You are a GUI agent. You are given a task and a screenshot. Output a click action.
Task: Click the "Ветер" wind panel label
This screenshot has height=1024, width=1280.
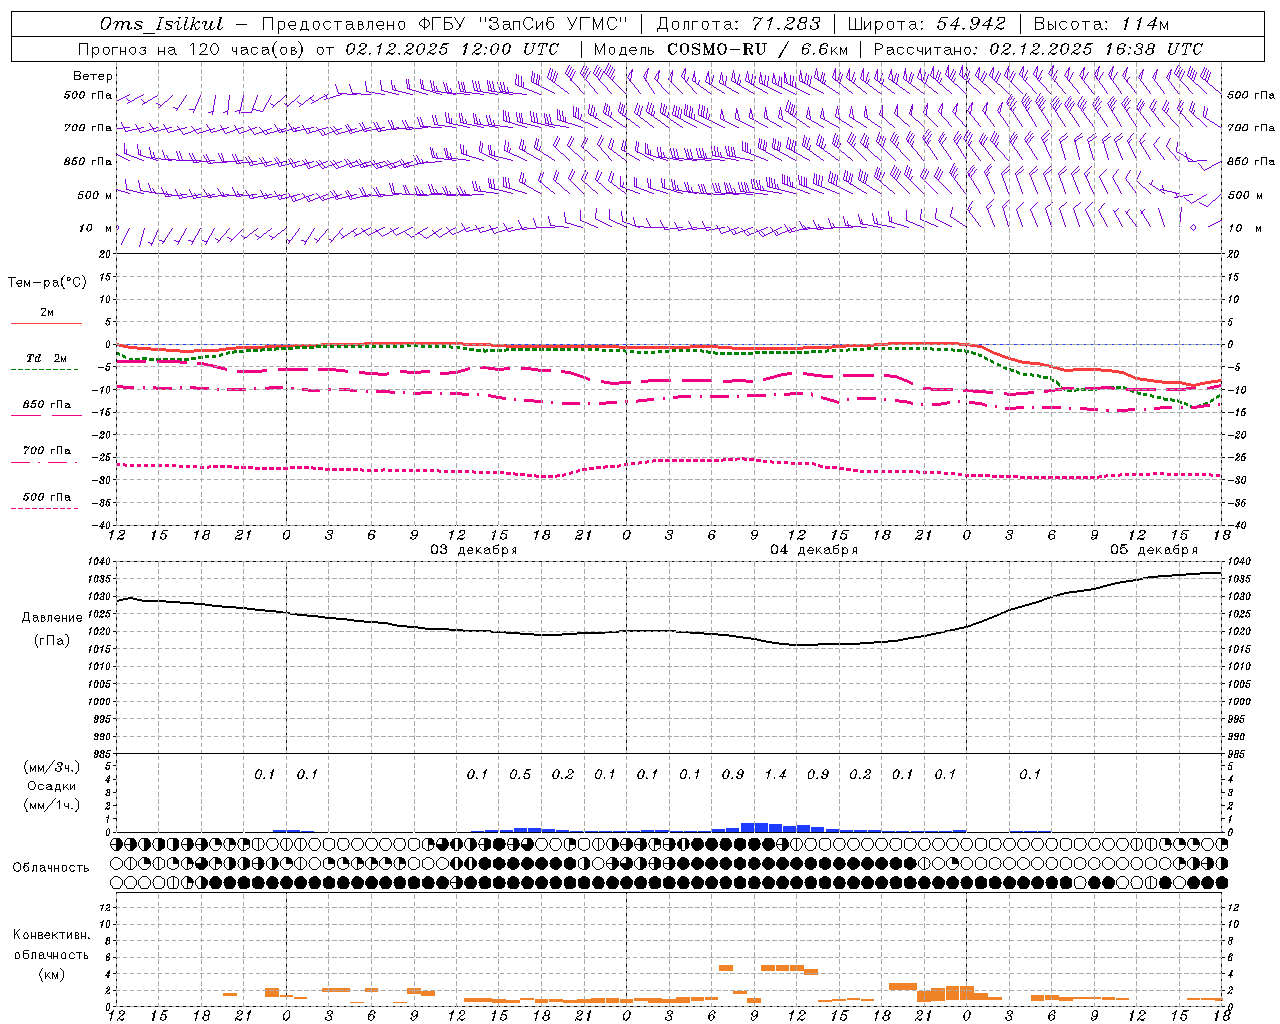click(x=93, y=76)
